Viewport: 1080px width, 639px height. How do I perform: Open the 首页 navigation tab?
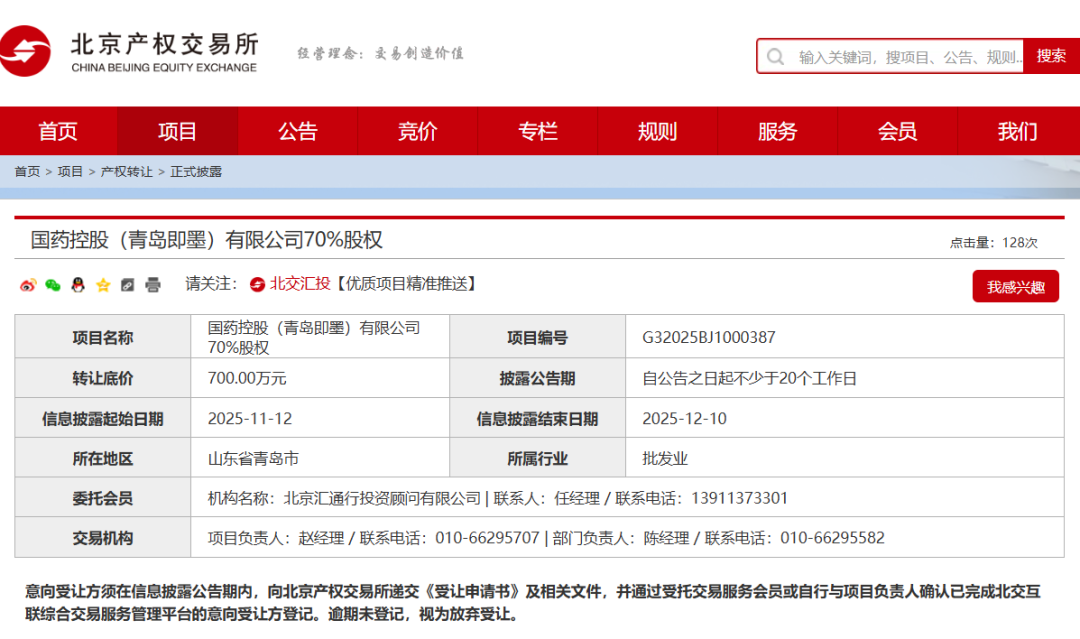tap(59, 131)
